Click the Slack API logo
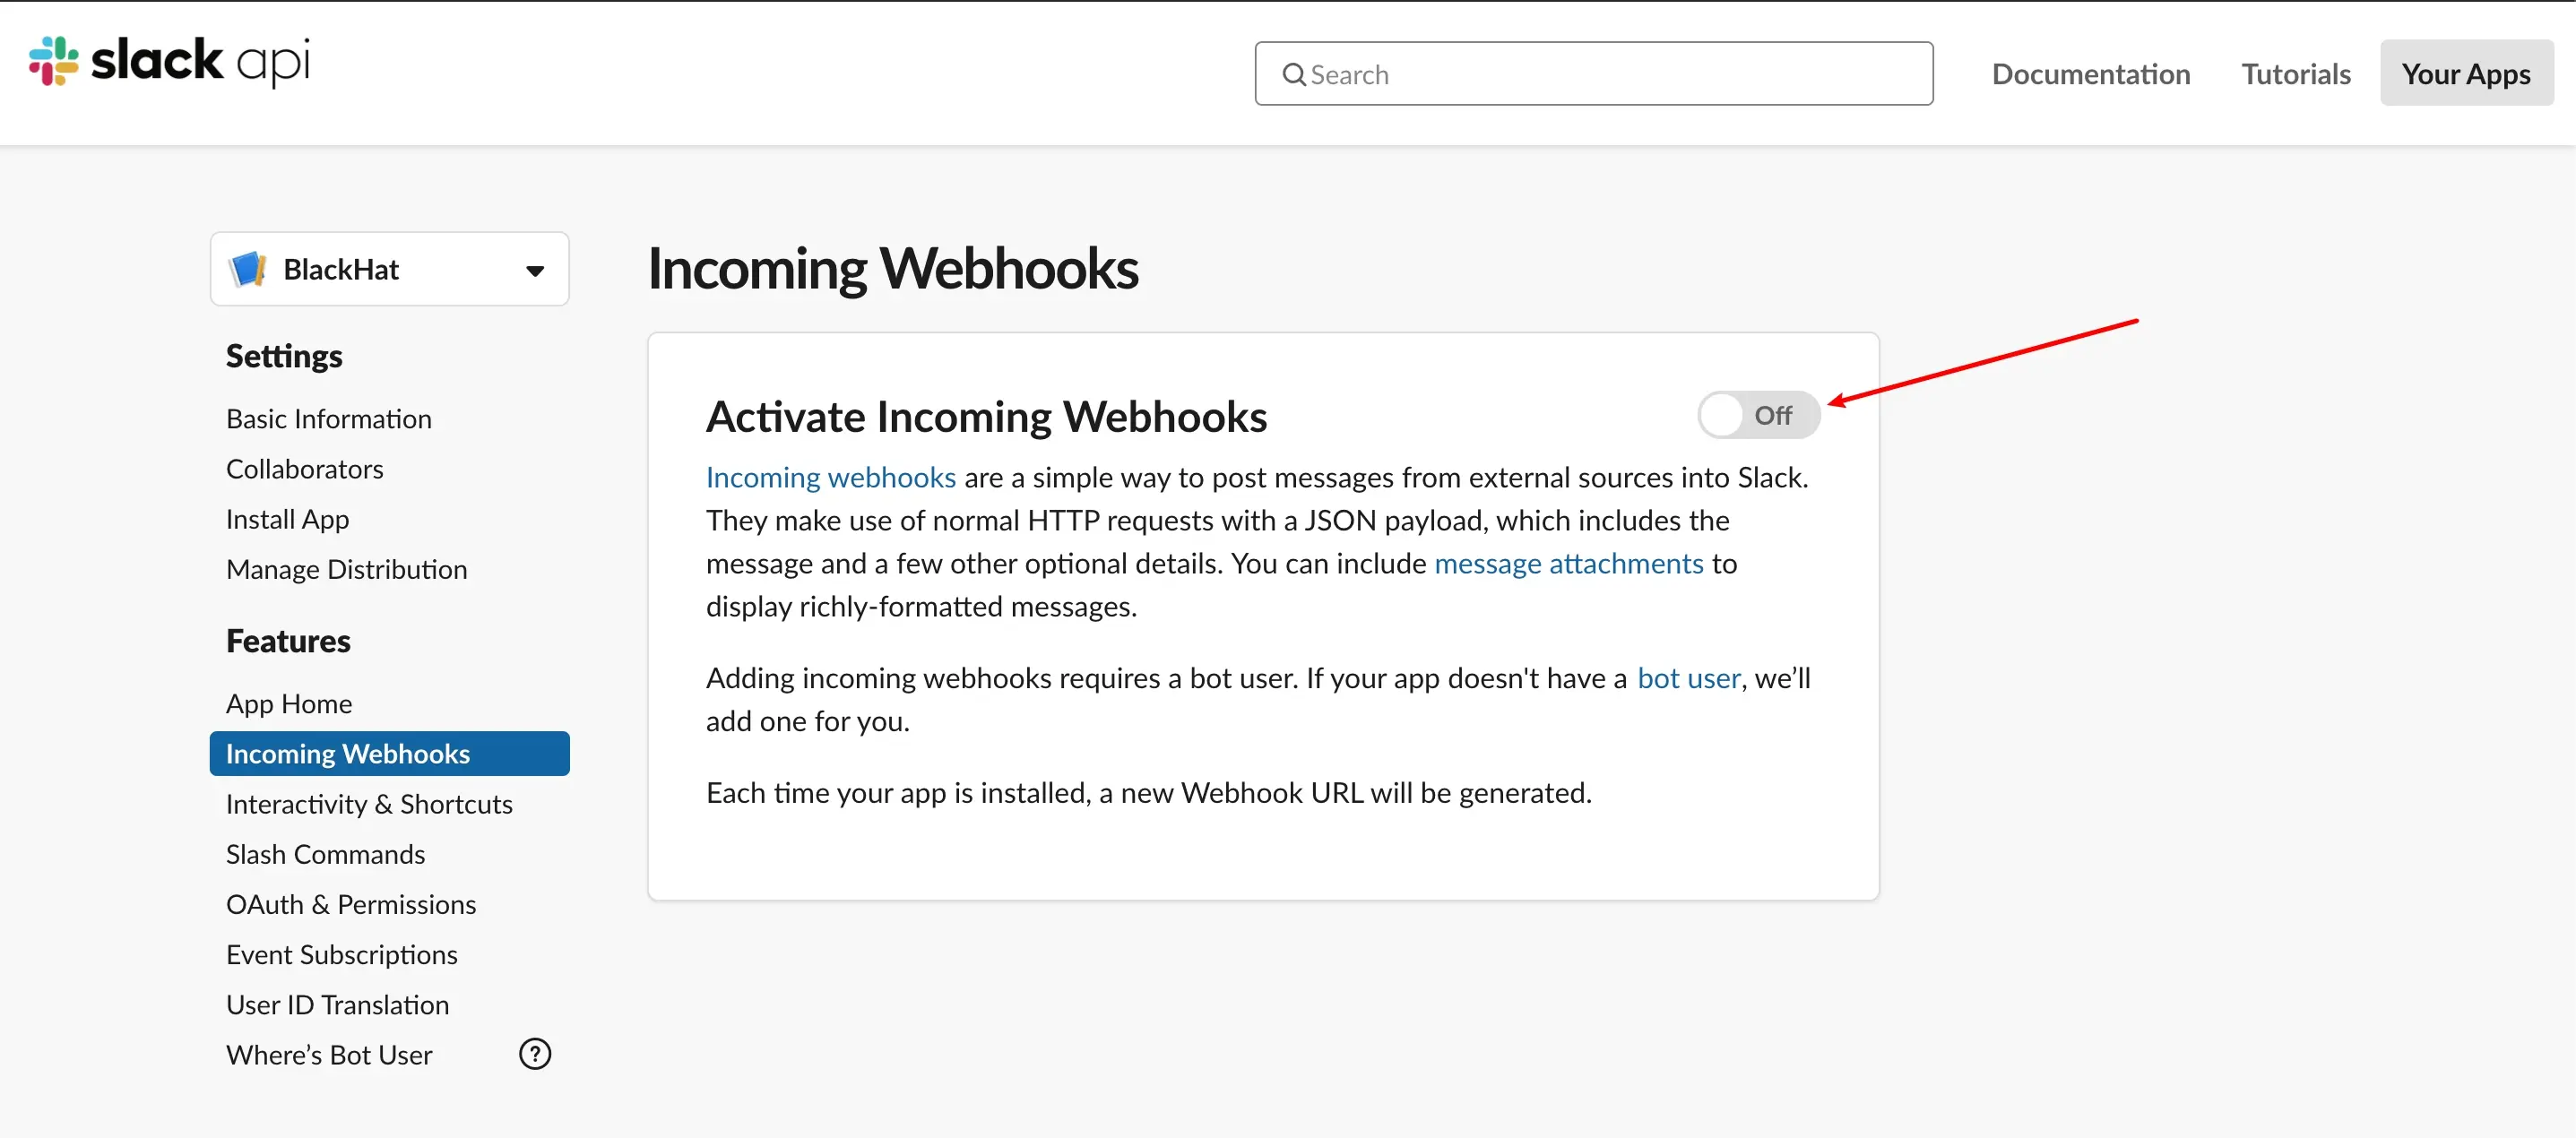Viewport: 2576px width, 1138px height. pyautogui.click(x=169, y=61)
